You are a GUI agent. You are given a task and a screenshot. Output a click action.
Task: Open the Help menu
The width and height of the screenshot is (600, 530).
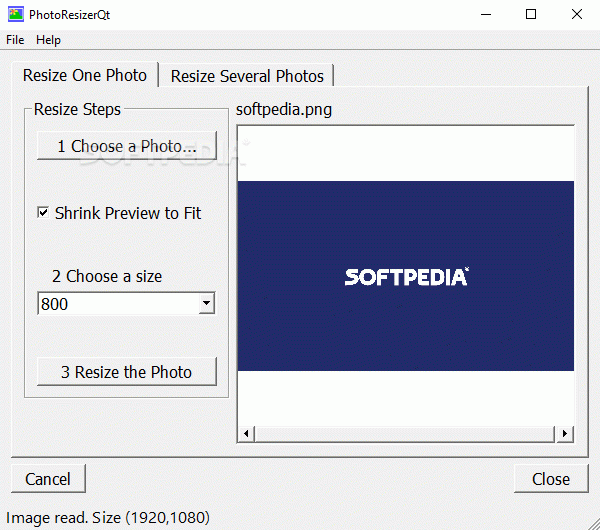point(48,40)
